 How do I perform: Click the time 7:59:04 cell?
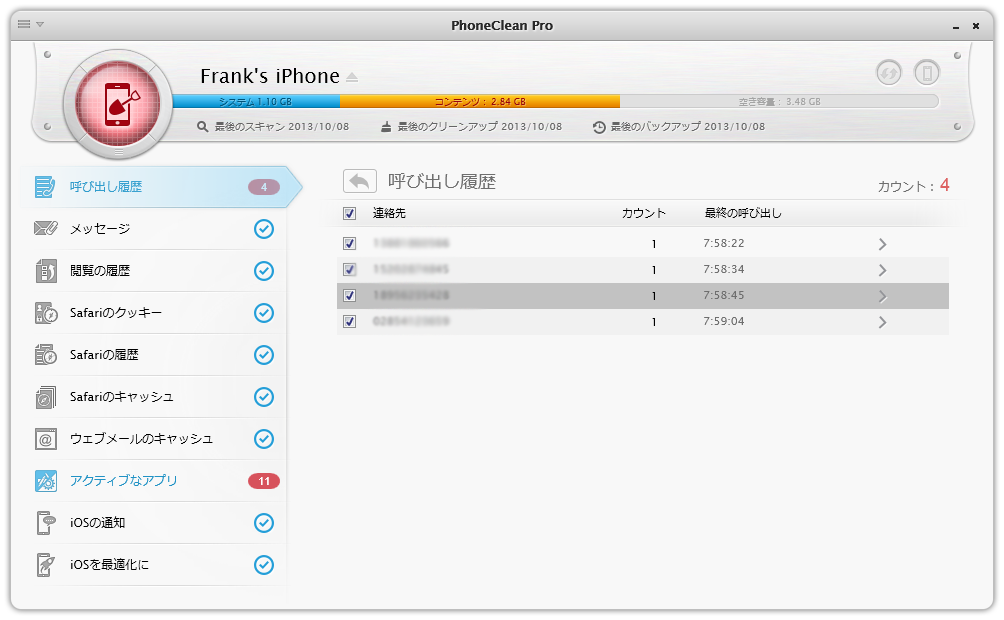point(724,322)
